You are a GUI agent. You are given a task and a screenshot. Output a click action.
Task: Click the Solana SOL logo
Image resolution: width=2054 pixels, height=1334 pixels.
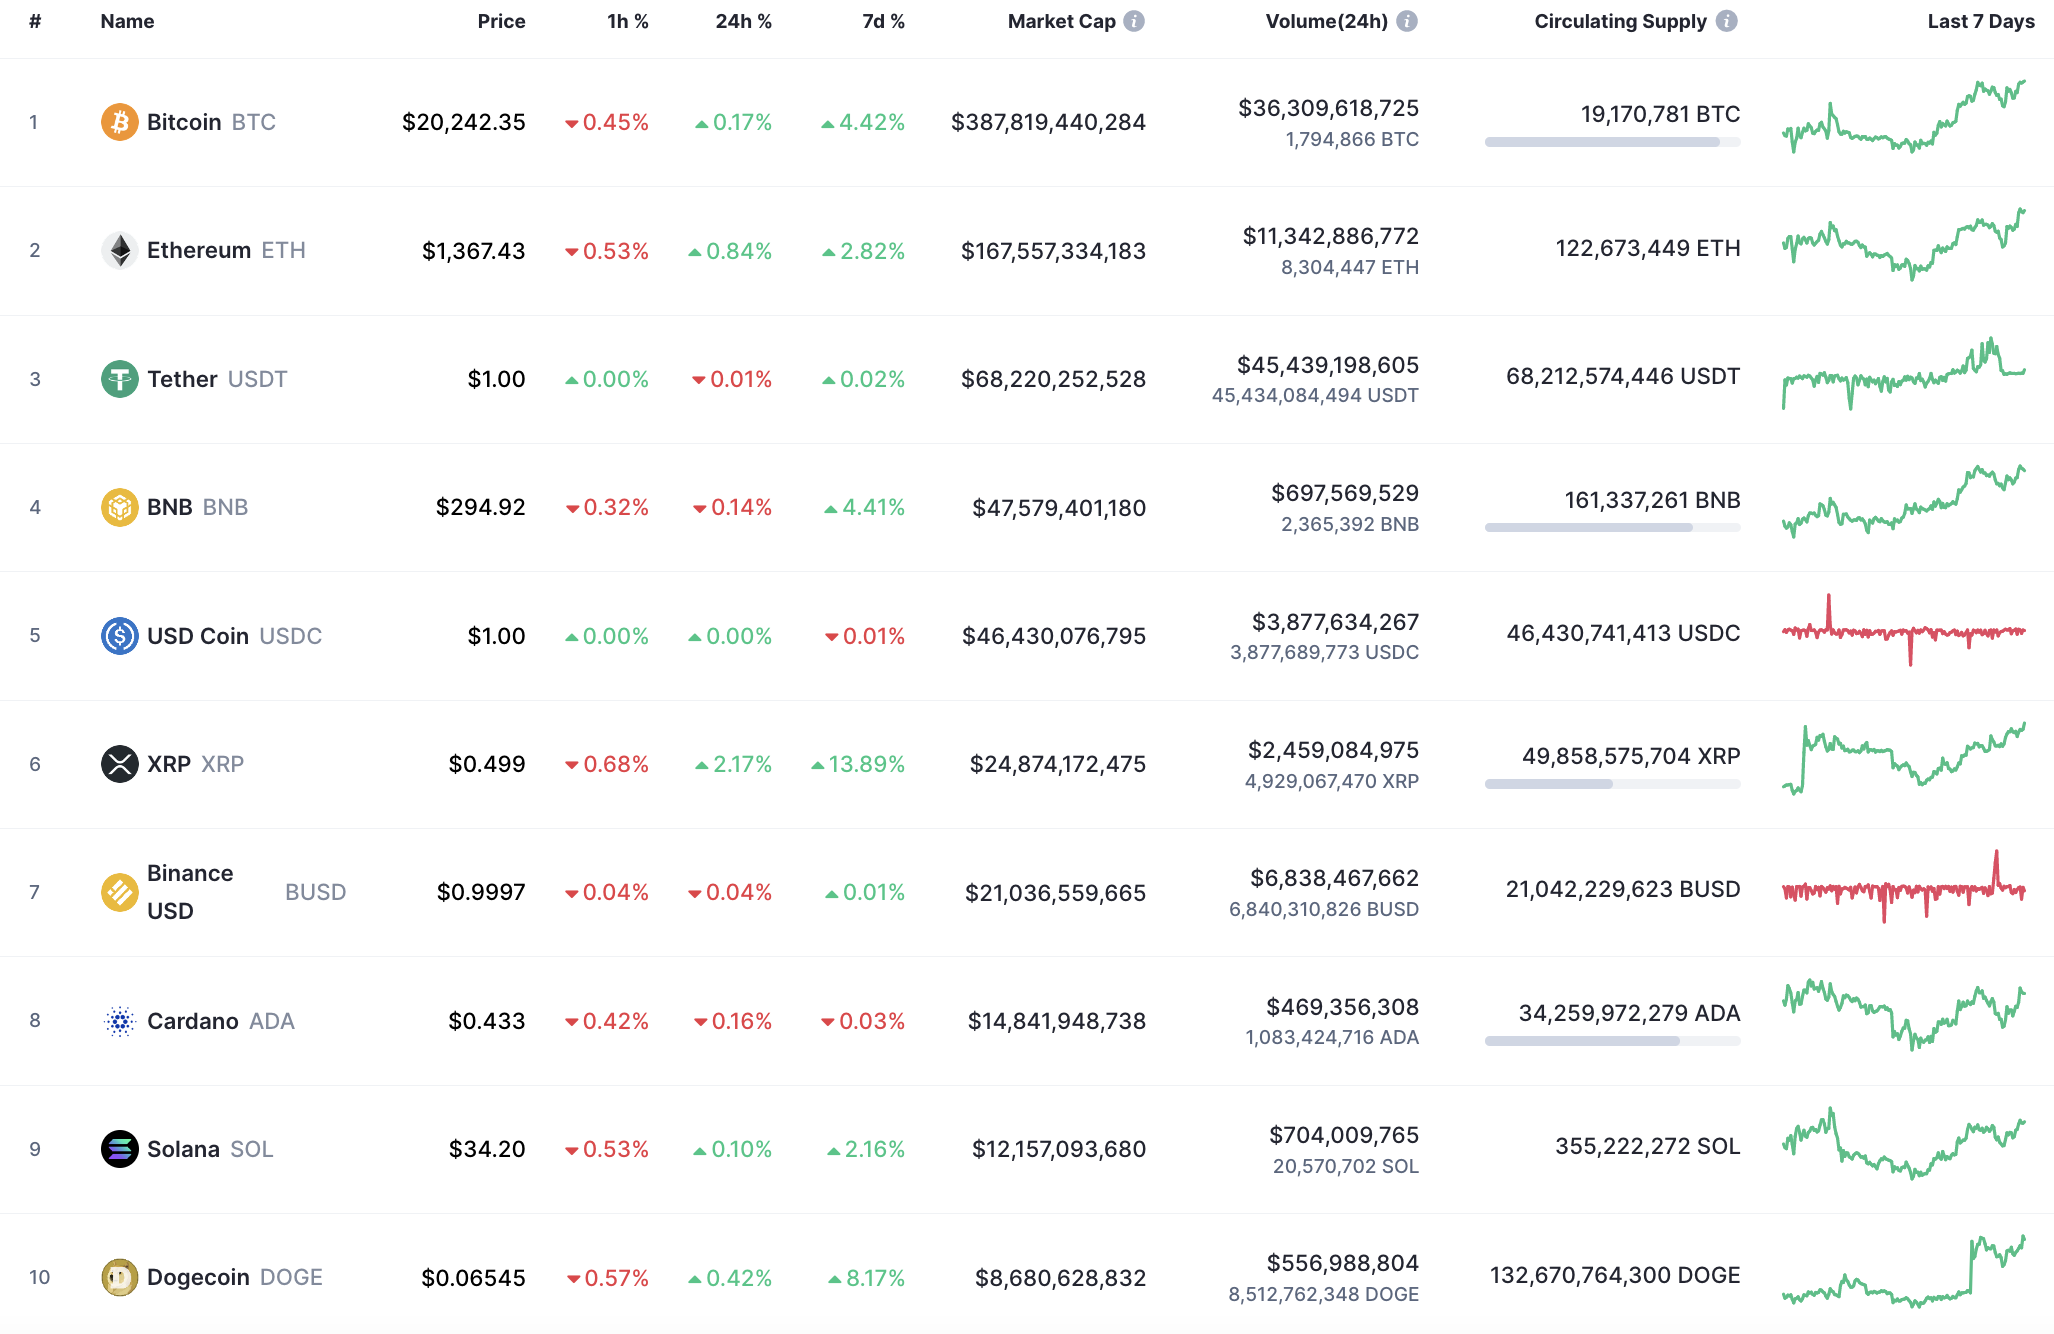point(119,1148)
